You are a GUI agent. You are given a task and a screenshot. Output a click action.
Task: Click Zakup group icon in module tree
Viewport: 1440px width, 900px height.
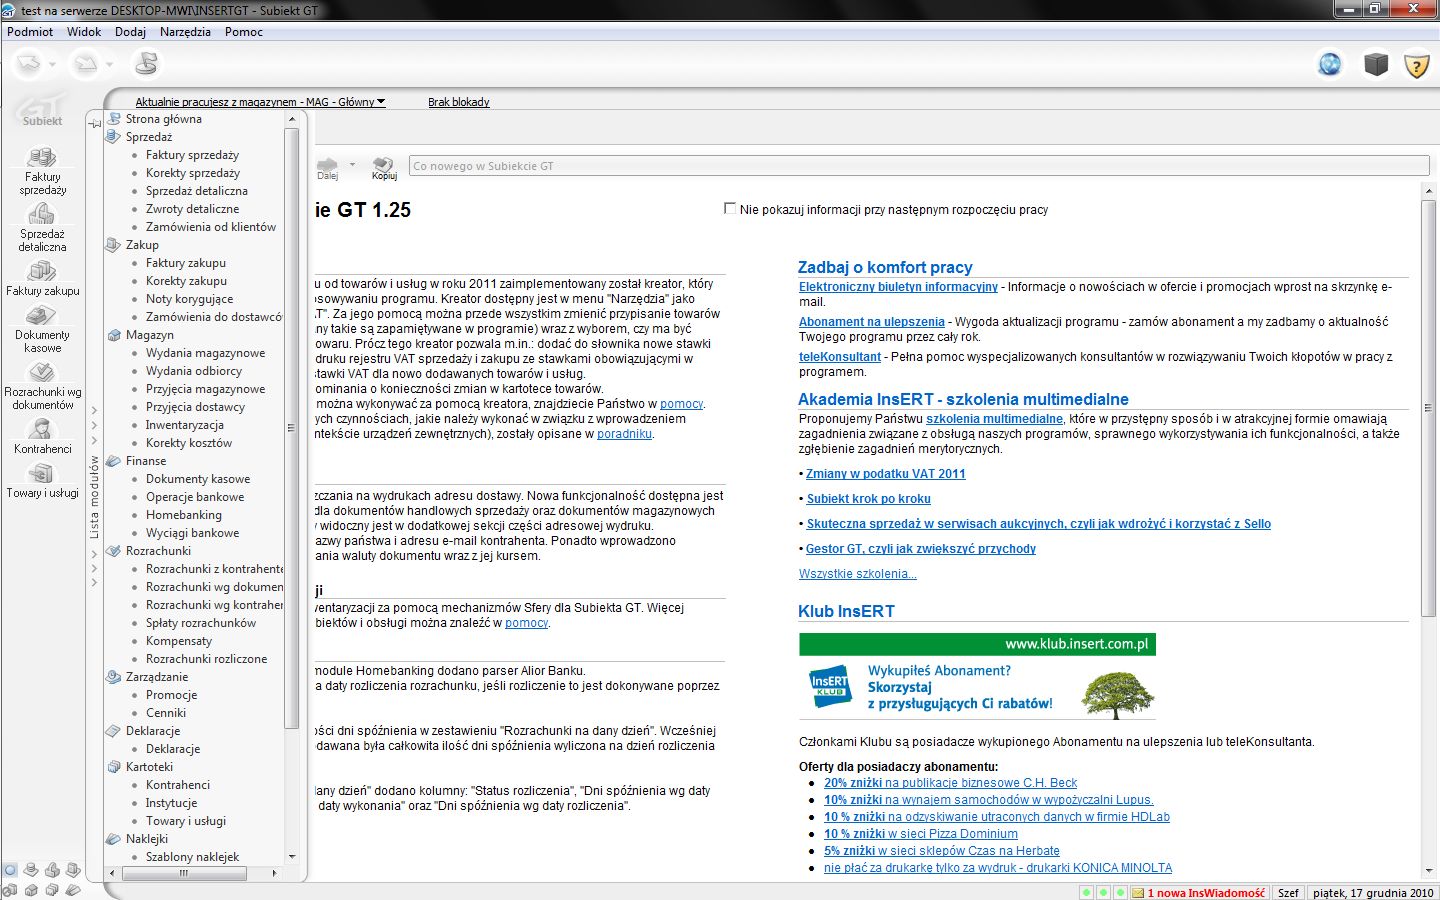(114, 245)
